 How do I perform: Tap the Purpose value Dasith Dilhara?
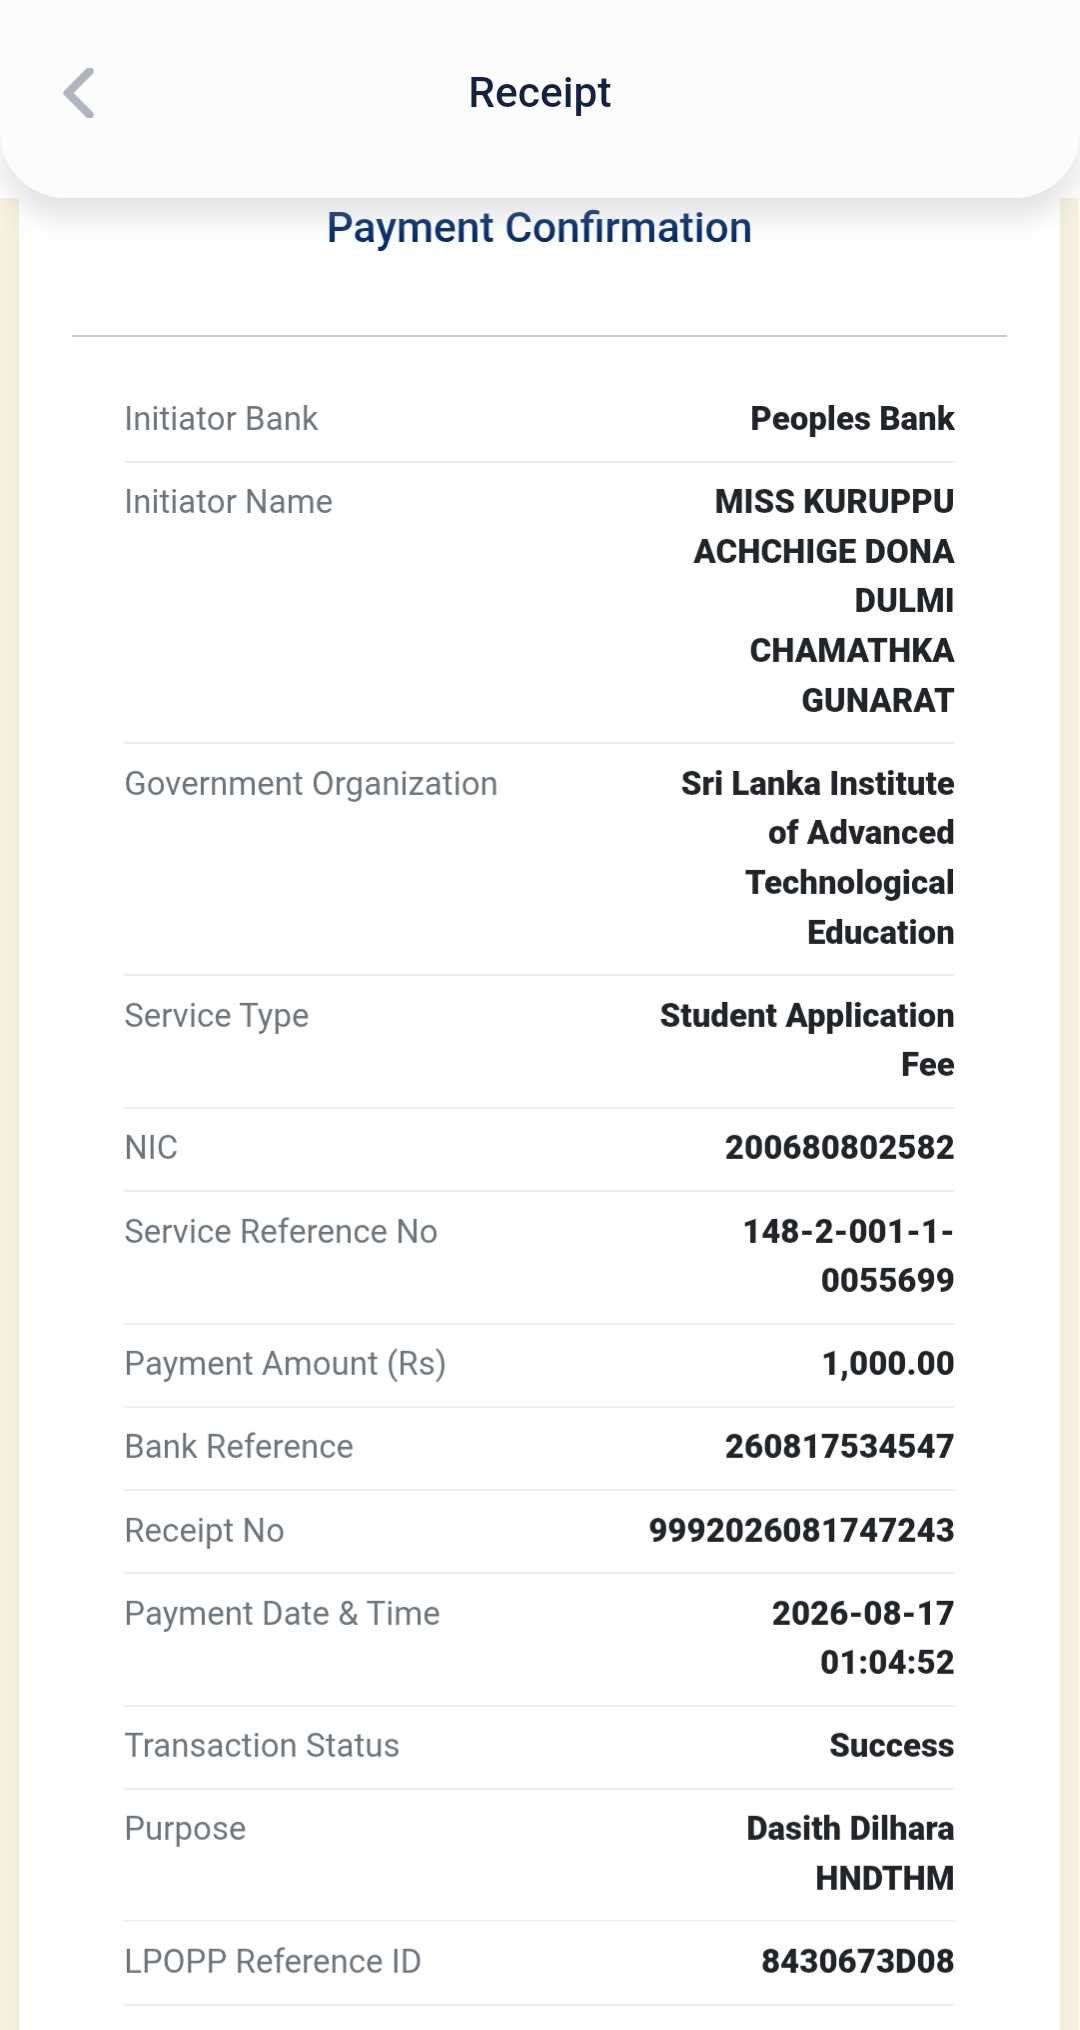point(850,1829)
